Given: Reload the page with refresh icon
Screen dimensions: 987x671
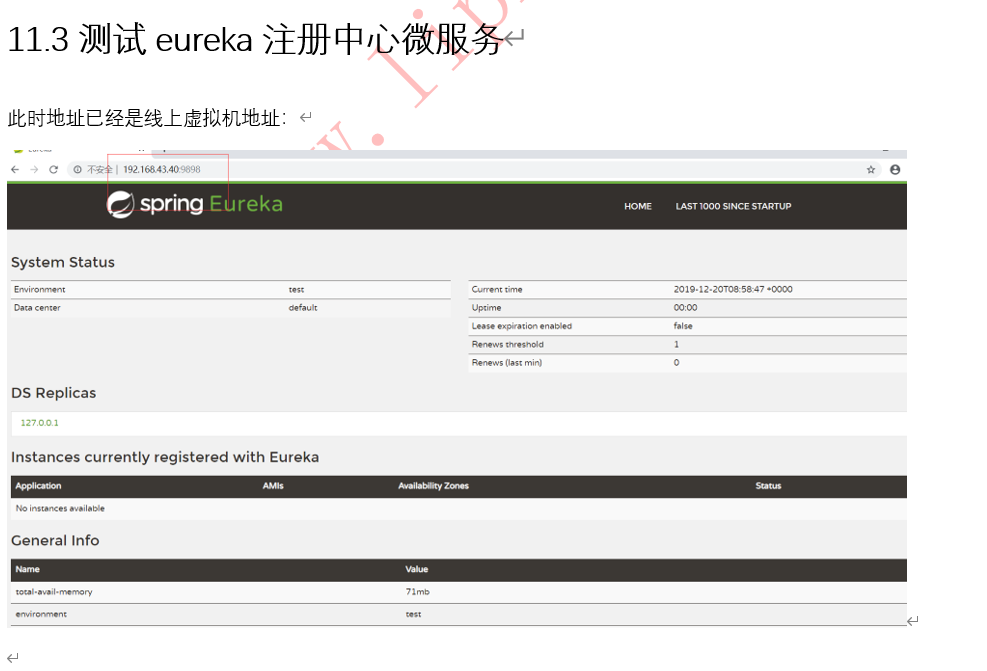Looking at the screenshot, I should [54, 169].
